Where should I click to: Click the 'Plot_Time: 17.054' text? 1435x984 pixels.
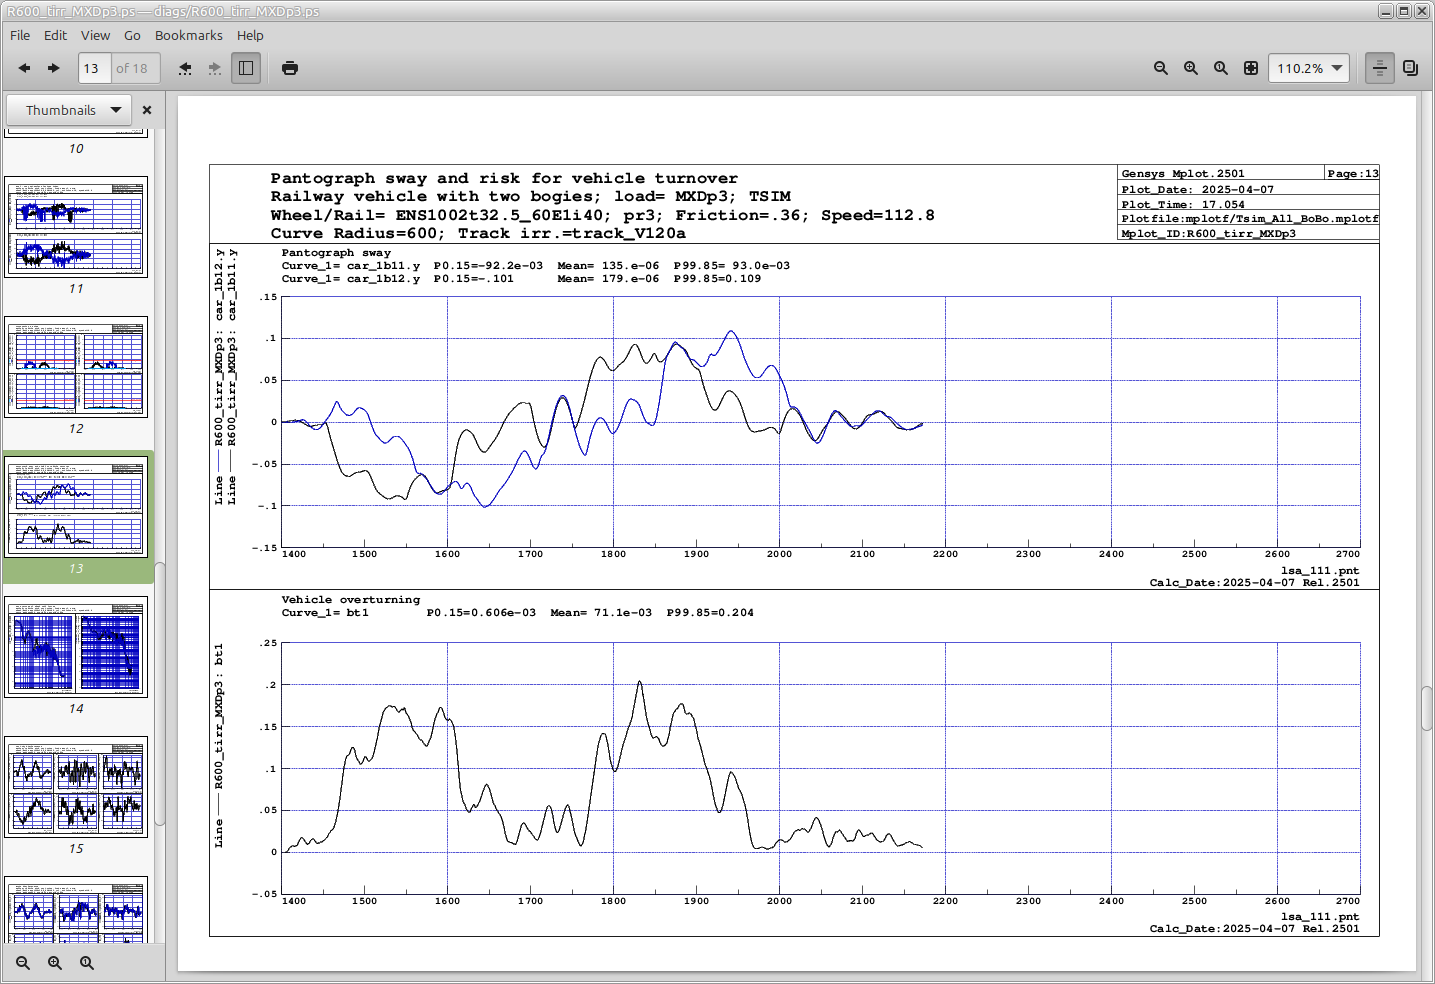pyautogui.click(x=1183, y=205)
